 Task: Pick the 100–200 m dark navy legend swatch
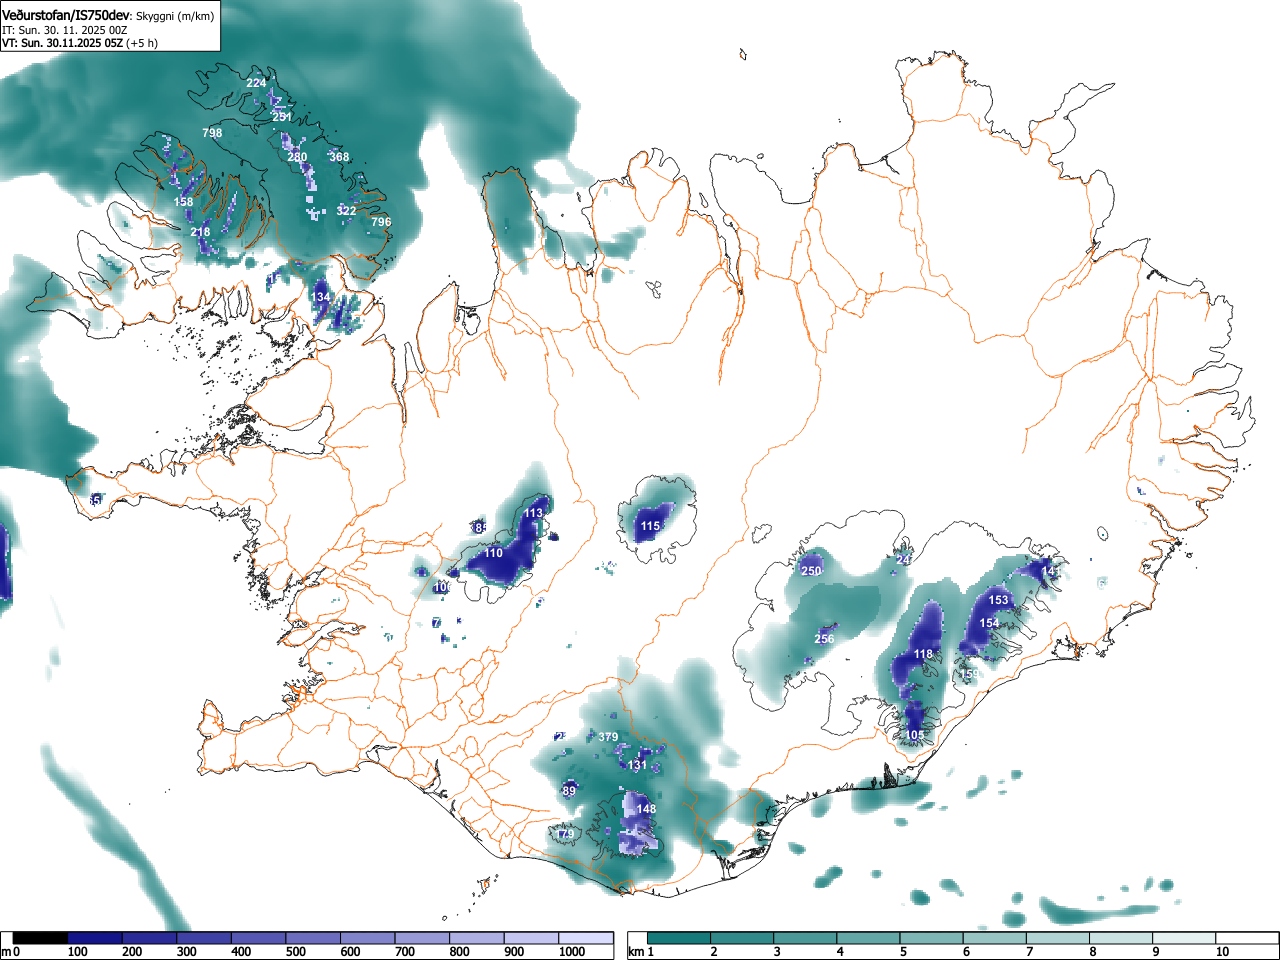point(95,938)
